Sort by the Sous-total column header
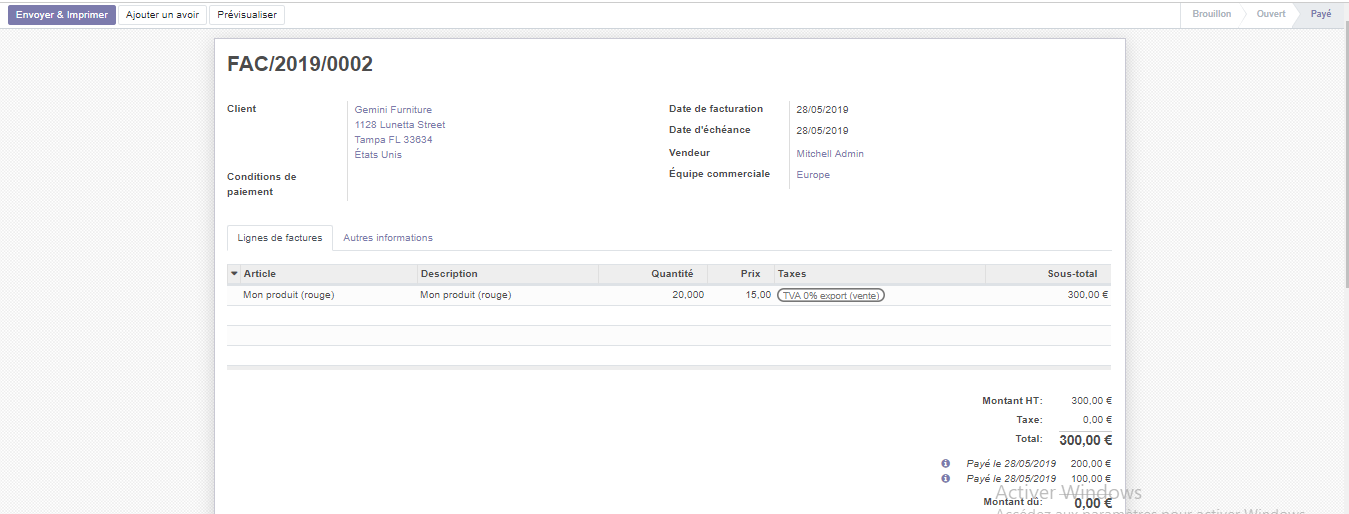The image size is (1349, 514). tap(1072, 274)
